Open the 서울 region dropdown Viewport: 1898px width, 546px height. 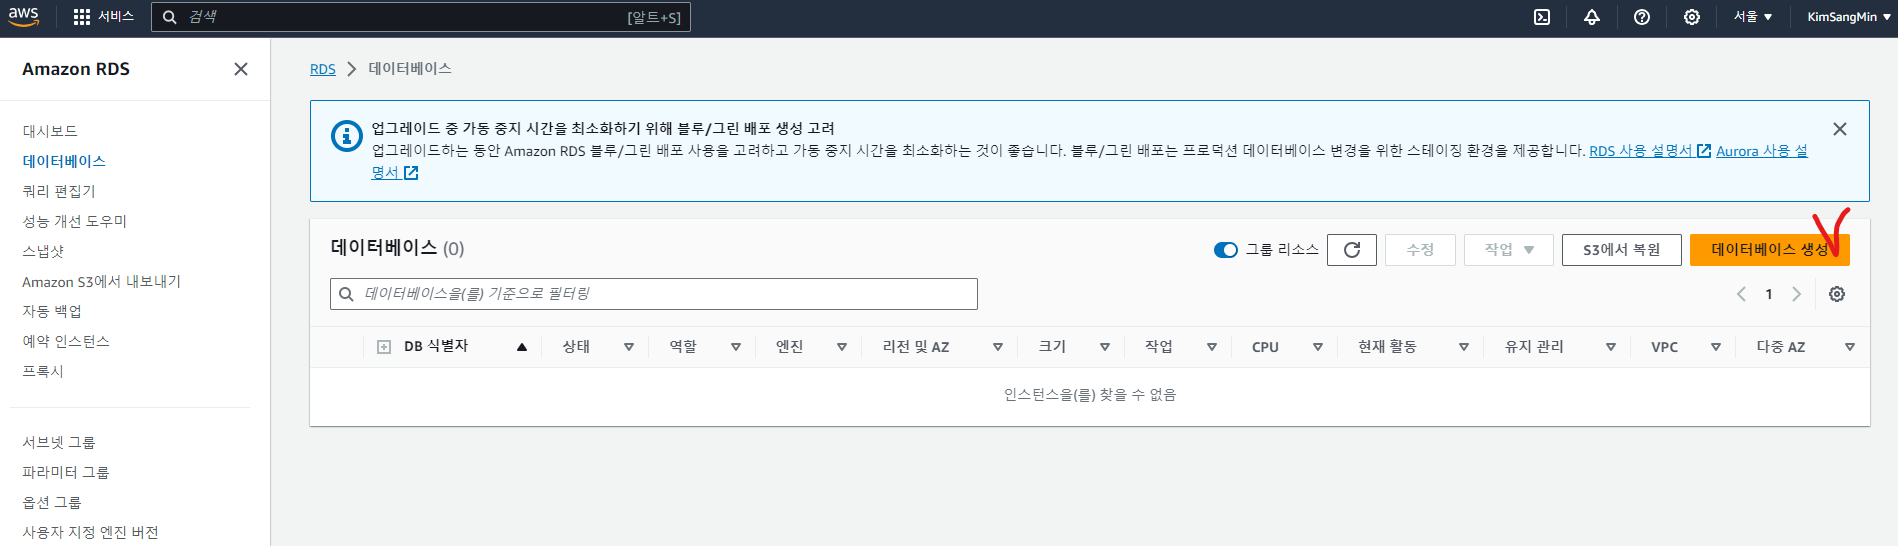pyautogui.click(x=1753, y=17)
